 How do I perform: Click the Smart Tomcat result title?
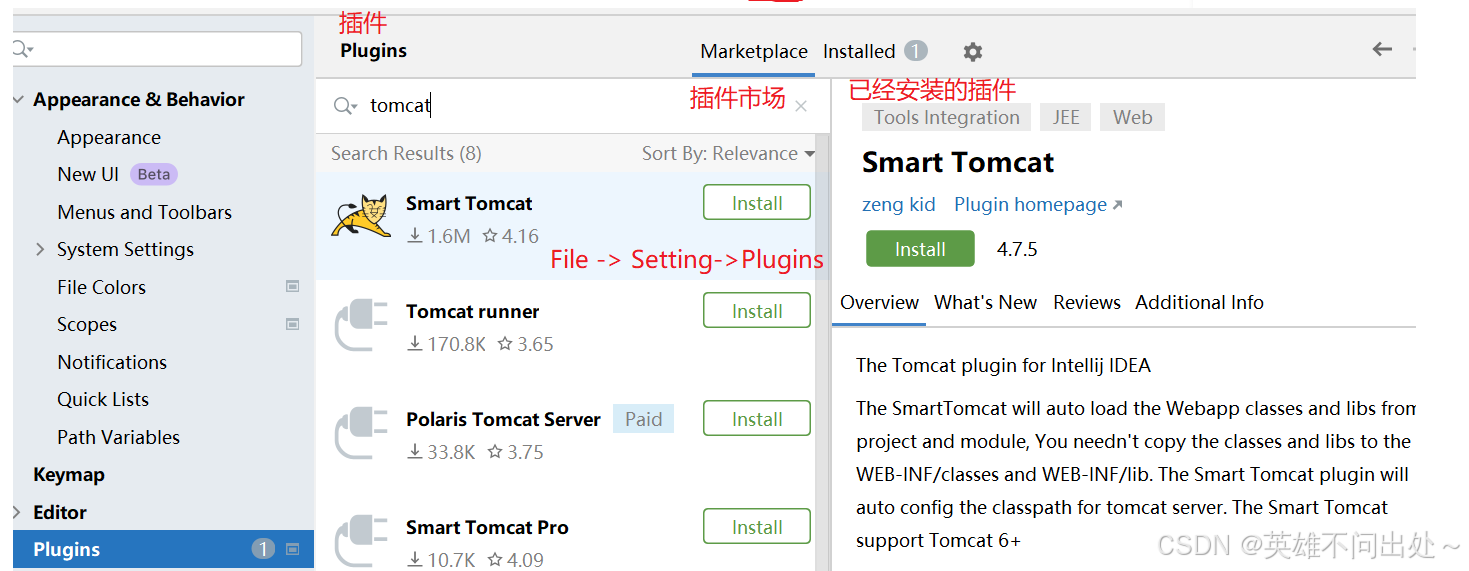click(x=469, y=203)
